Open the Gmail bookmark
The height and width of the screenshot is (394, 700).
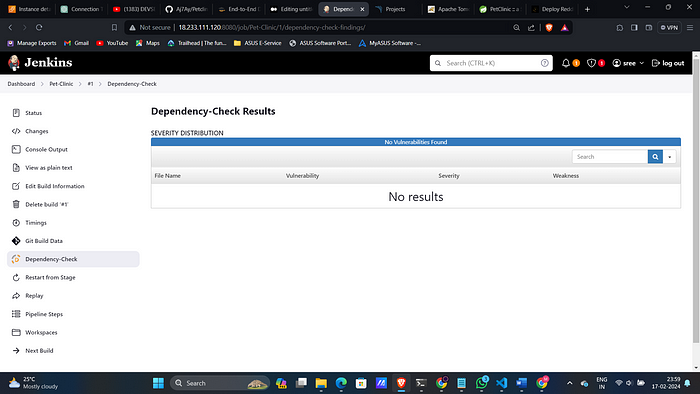[76, 43]
